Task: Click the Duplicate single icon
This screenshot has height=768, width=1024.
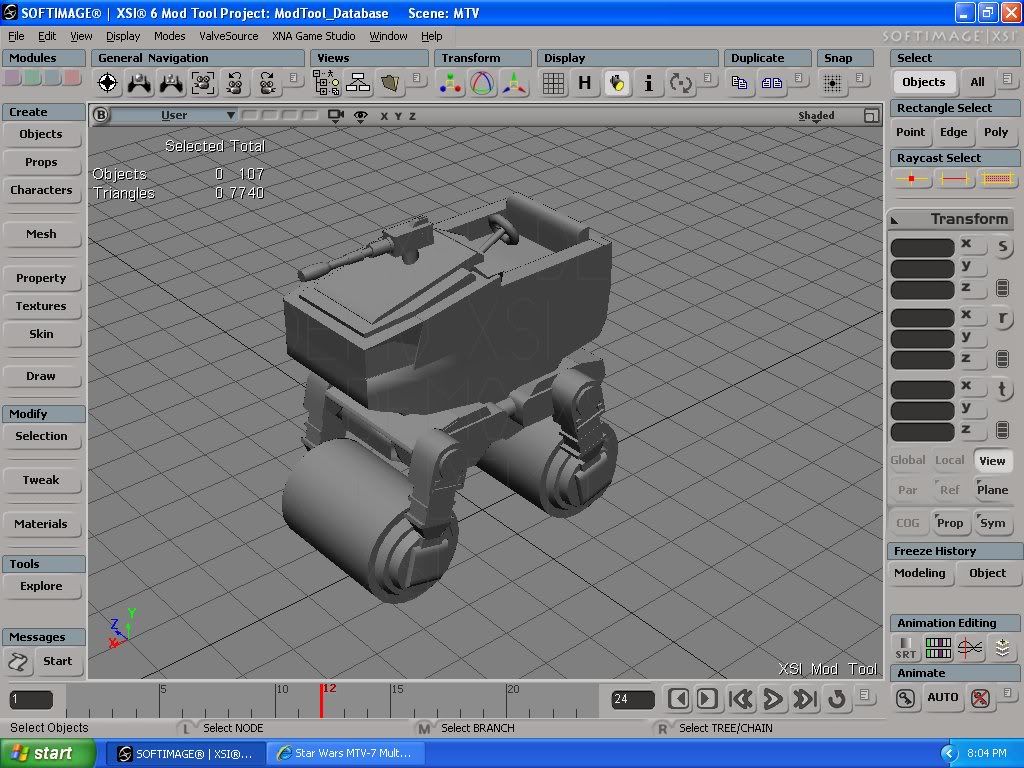Action: (739, 83)
